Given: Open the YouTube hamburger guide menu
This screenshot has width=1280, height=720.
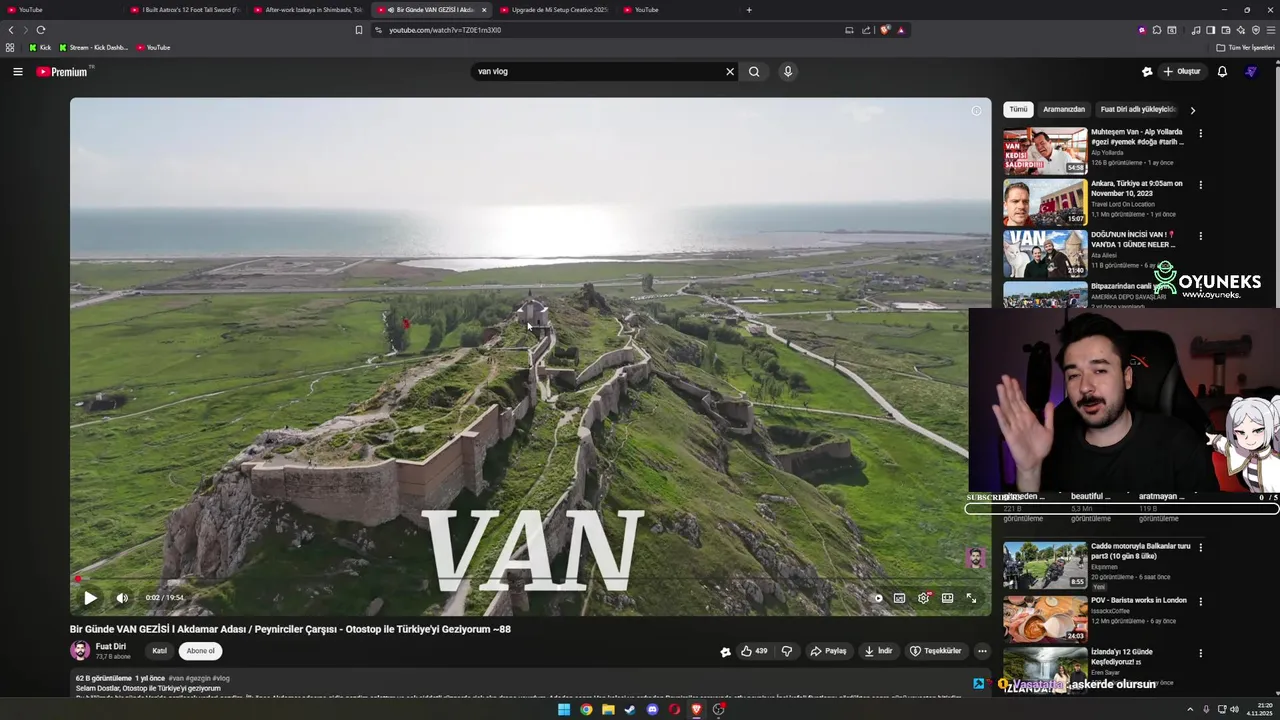Looking at the screenshot, I should coord(17,71).
